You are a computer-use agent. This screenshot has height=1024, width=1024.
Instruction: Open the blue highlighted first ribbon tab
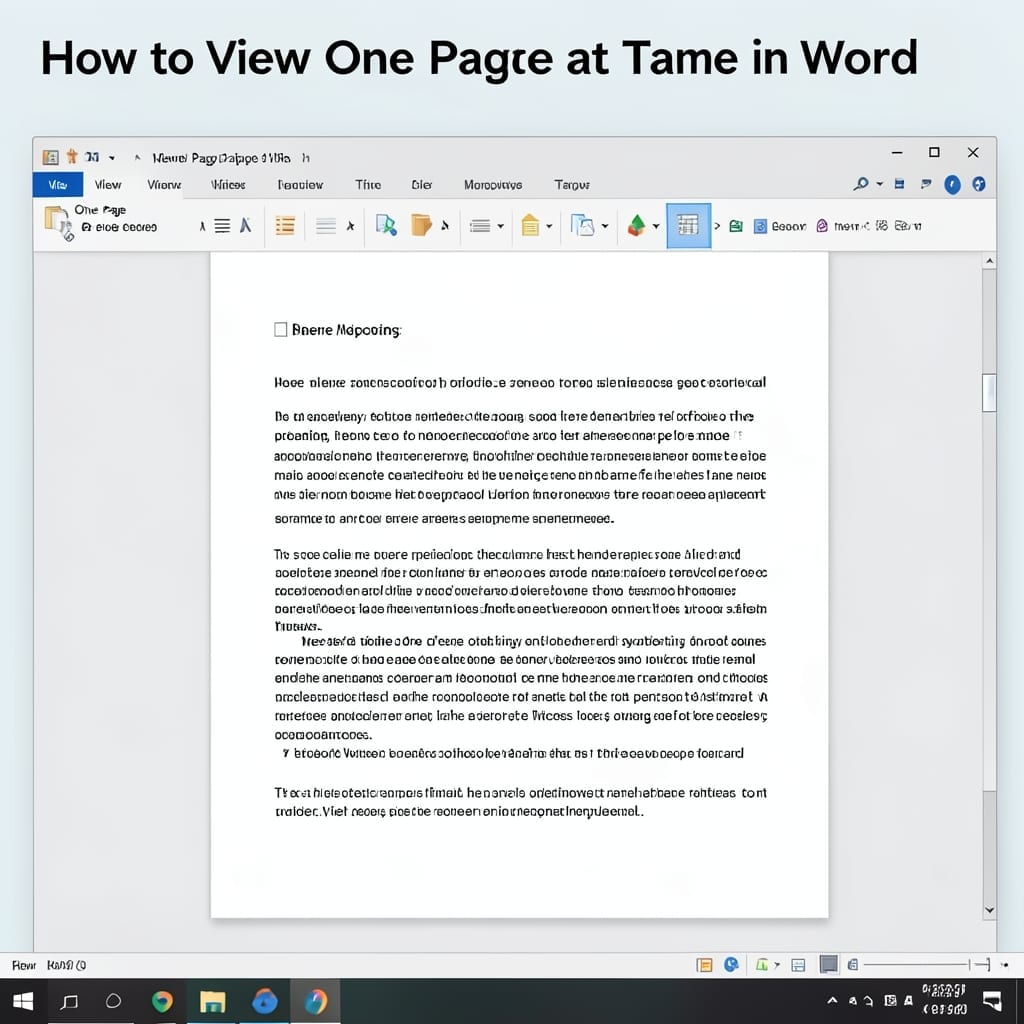[x=57, y=185]
